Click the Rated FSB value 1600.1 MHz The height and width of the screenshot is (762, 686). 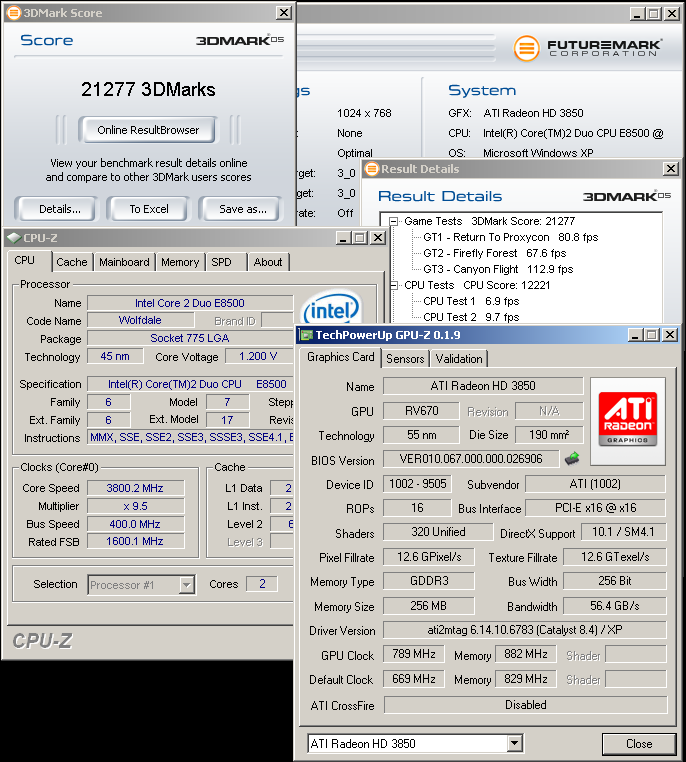tap(136, 541)
